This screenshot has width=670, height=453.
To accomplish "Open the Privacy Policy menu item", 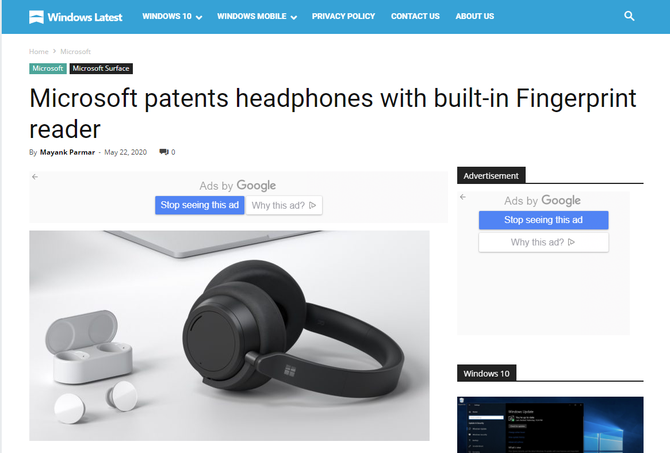I will (x=343, y=16).
